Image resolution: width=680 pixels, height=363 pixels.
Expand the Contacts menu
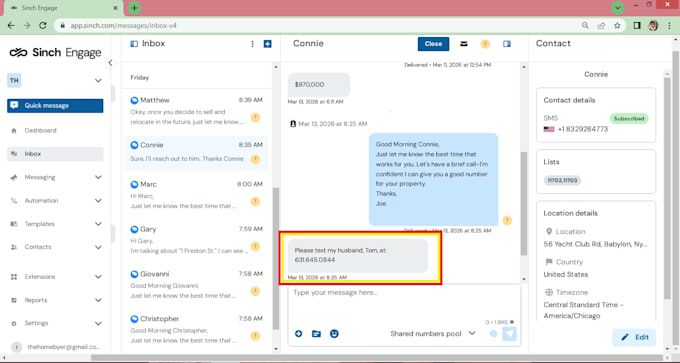click(x=55, y=247)
